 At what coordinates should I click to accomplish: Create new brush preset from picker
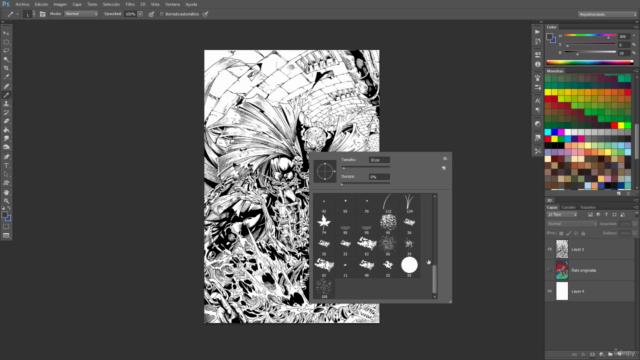(444, 168)
